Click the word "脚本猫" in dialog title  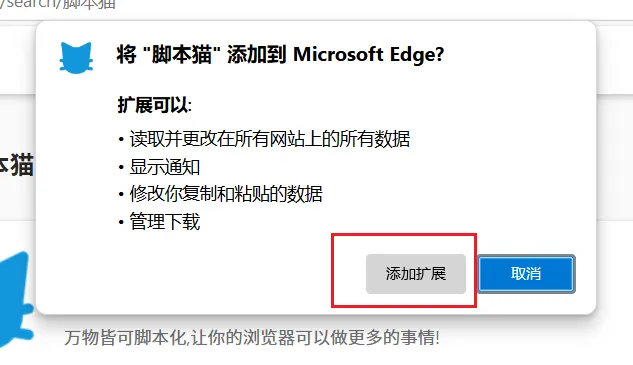[182, 55]
